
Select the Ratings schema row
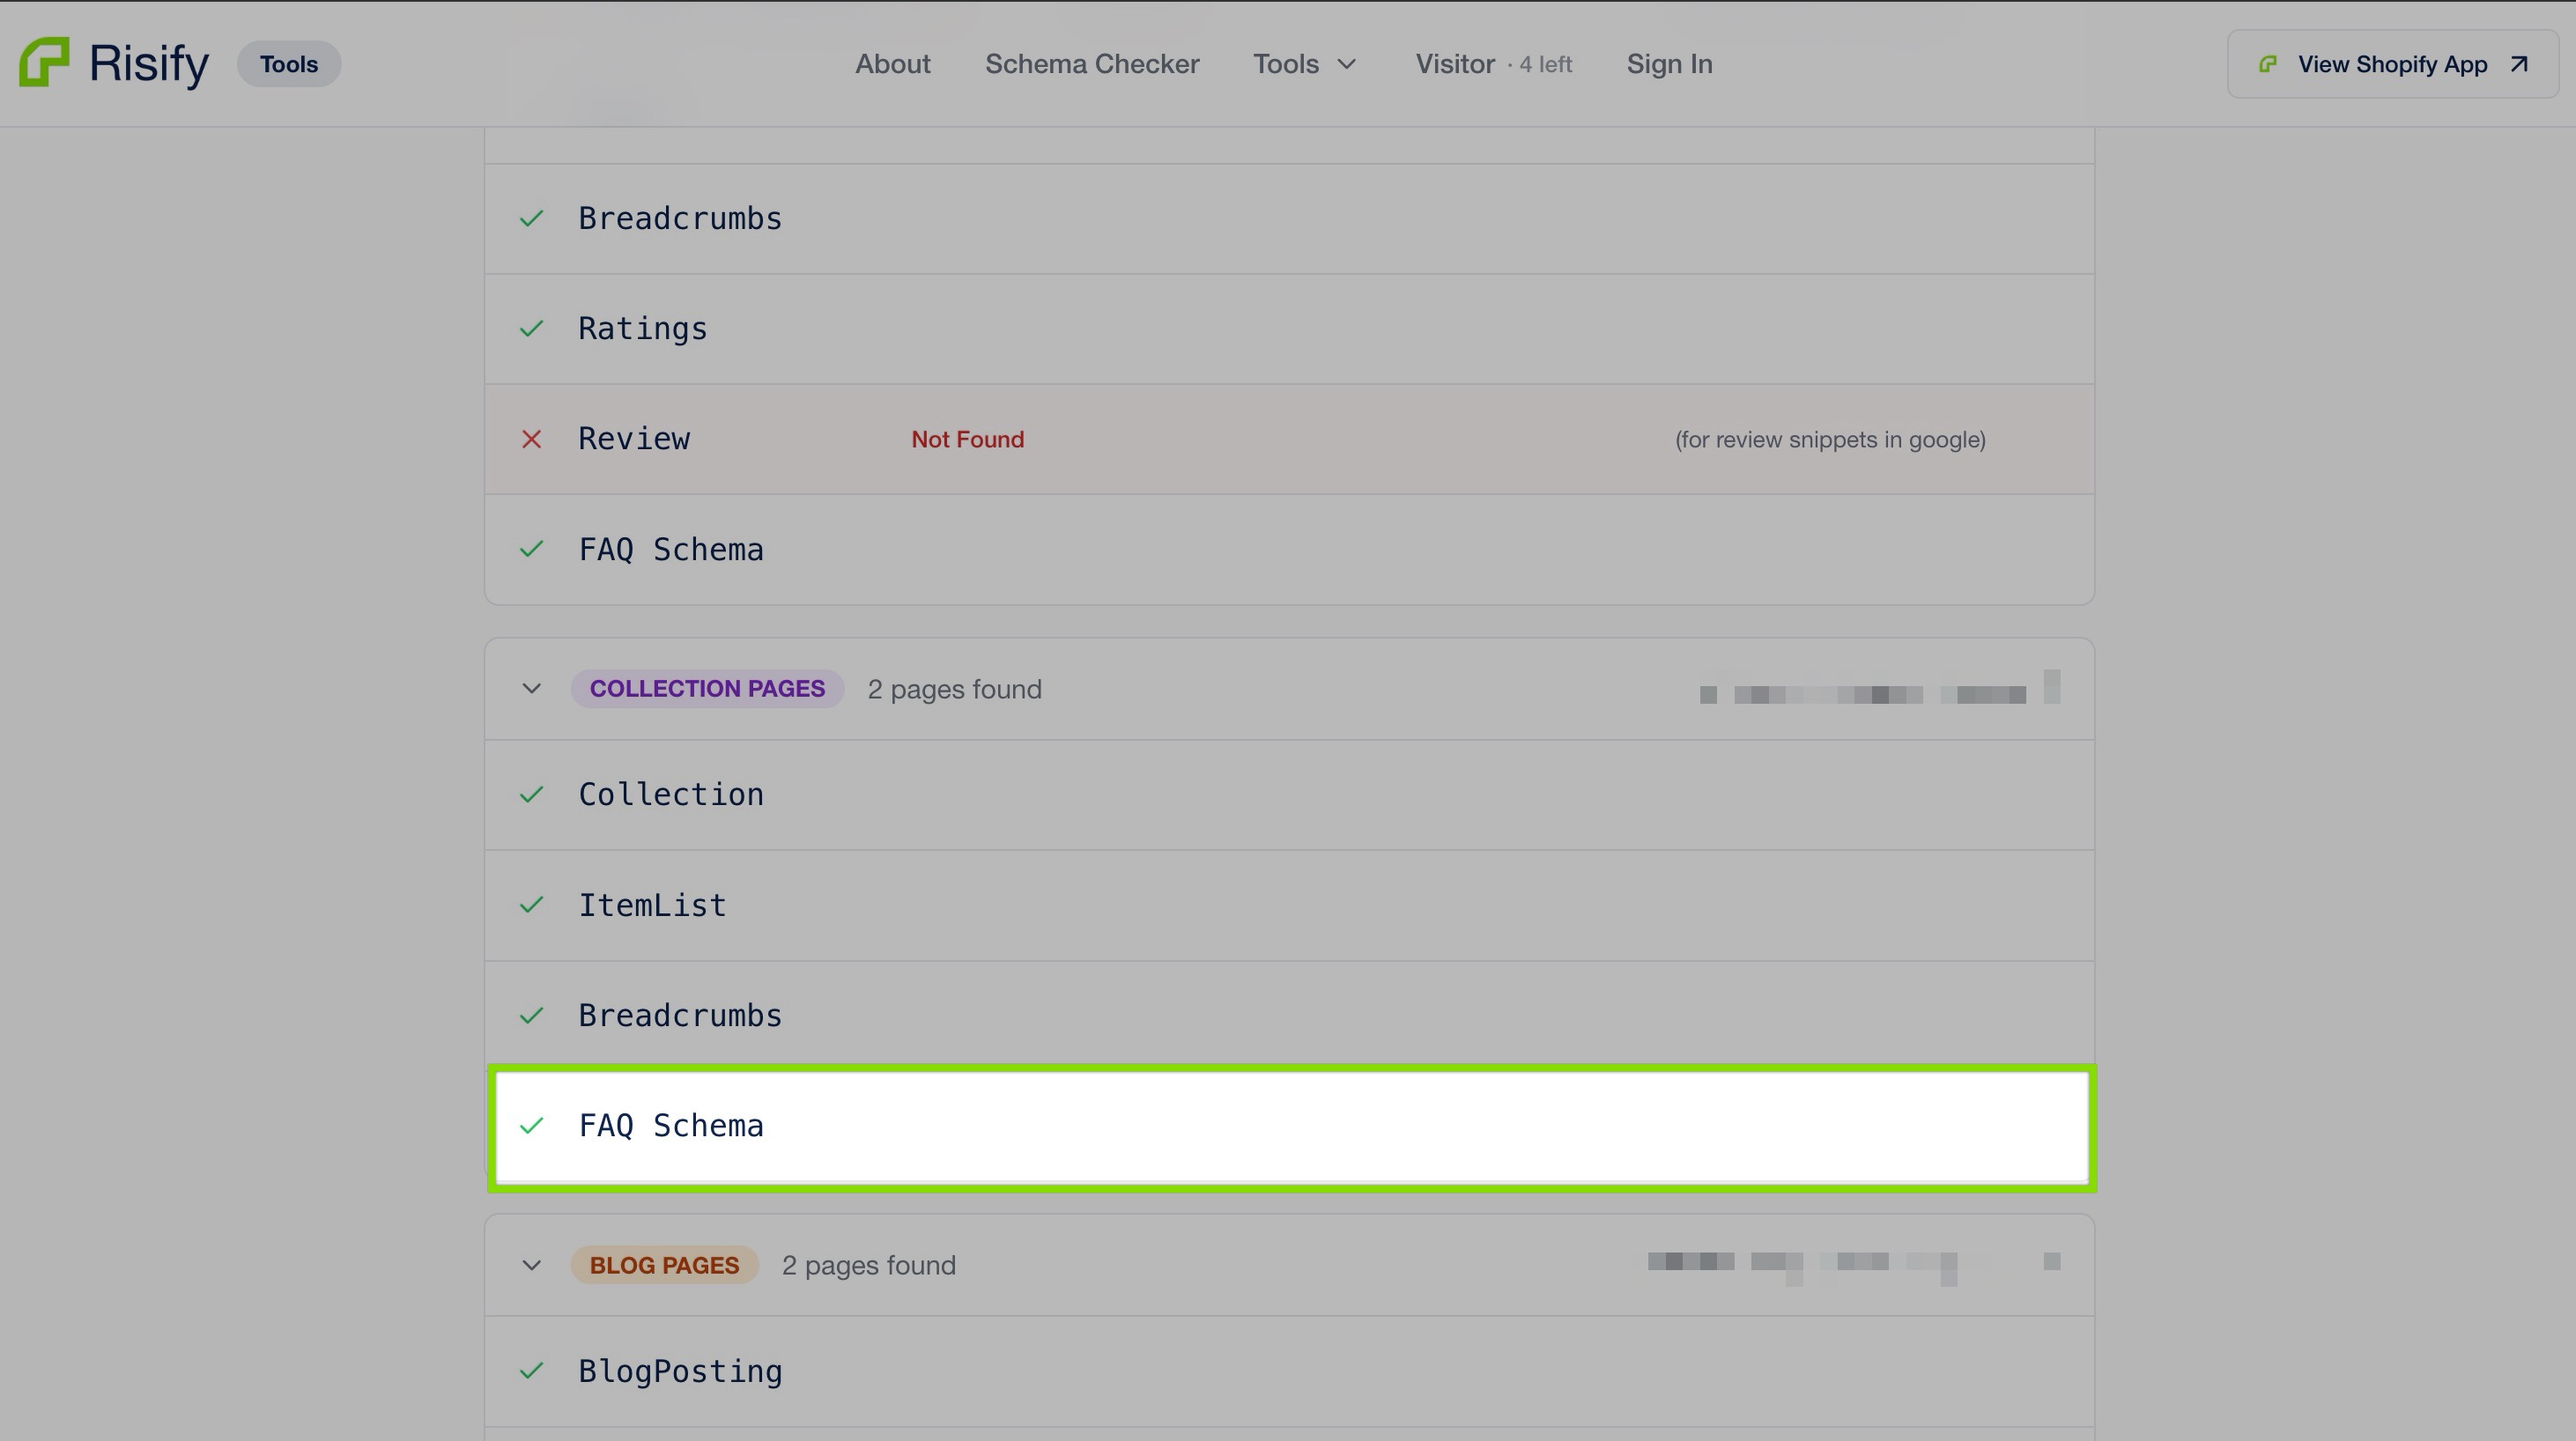point(1289,329)
